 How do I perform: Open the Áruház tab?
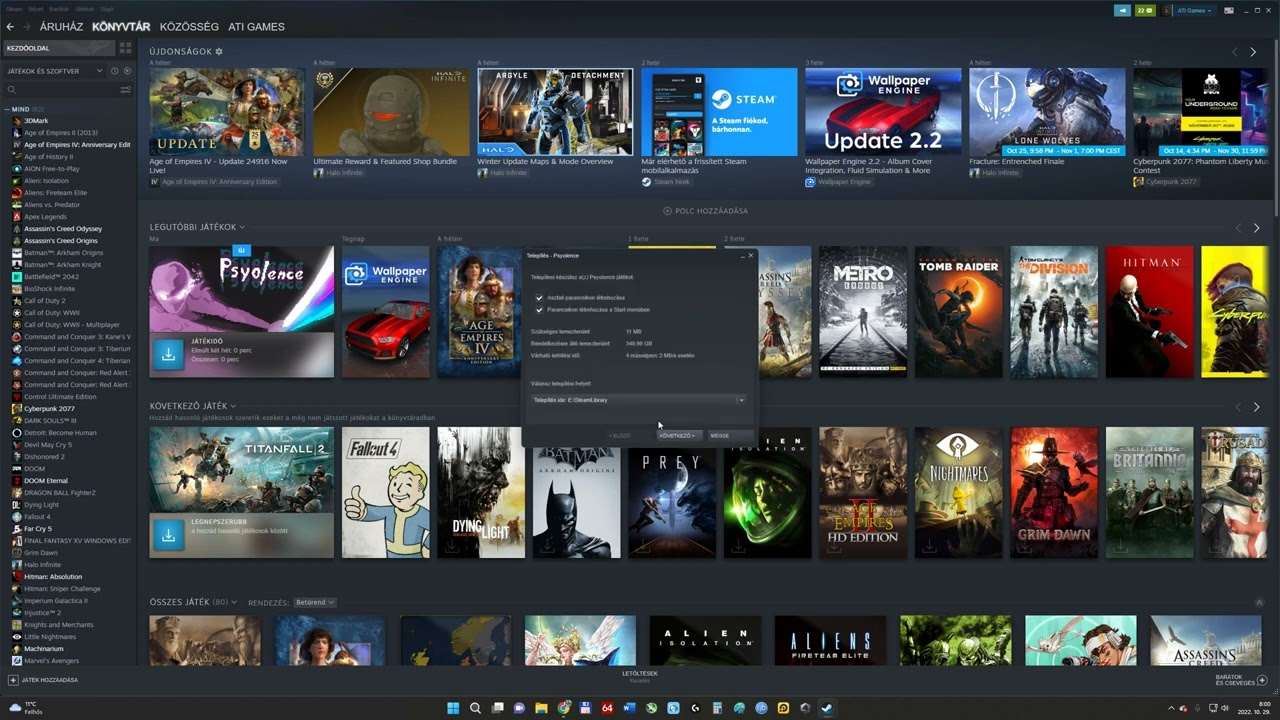[62, 27]
